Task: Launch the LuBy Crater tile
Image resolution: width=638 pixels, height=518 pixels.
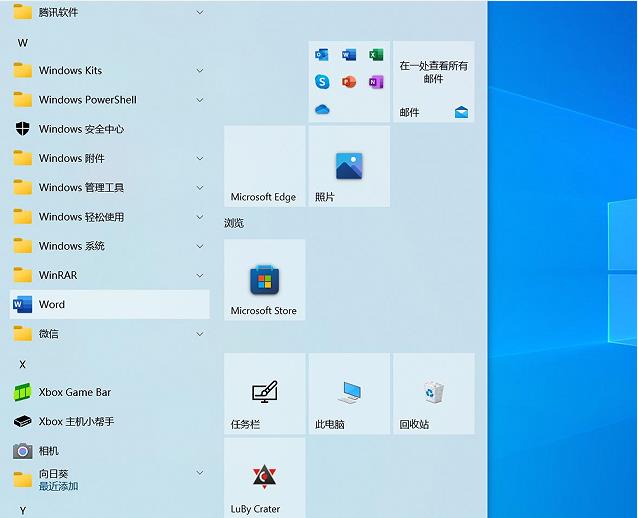Action: point(264,478)
